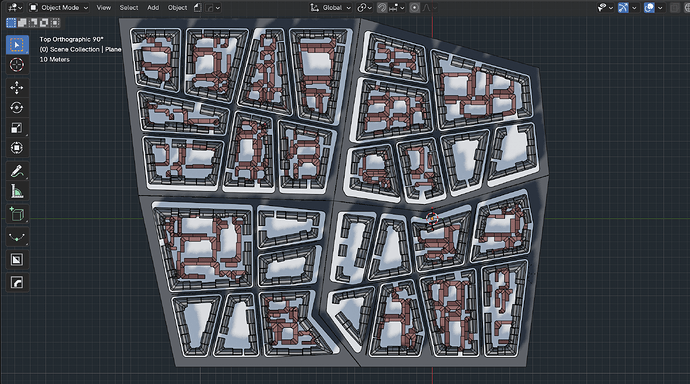Select the Transform tool
The height and width of the screenshot is (384, 690).
pos(17,148)
